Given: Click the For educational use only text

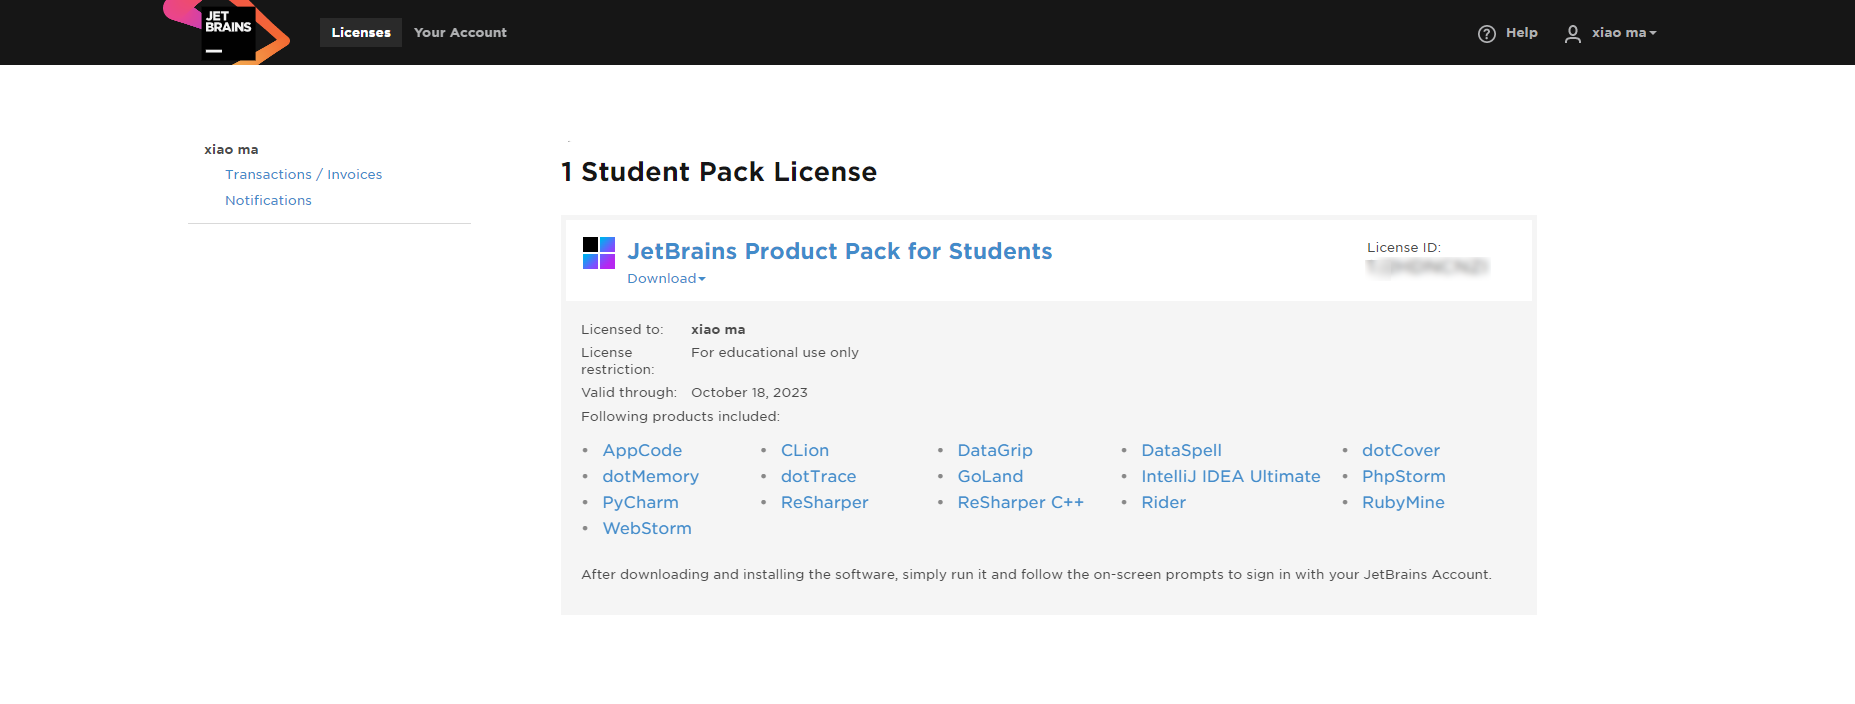Looking at the screenshot, I should coord(775,352).
